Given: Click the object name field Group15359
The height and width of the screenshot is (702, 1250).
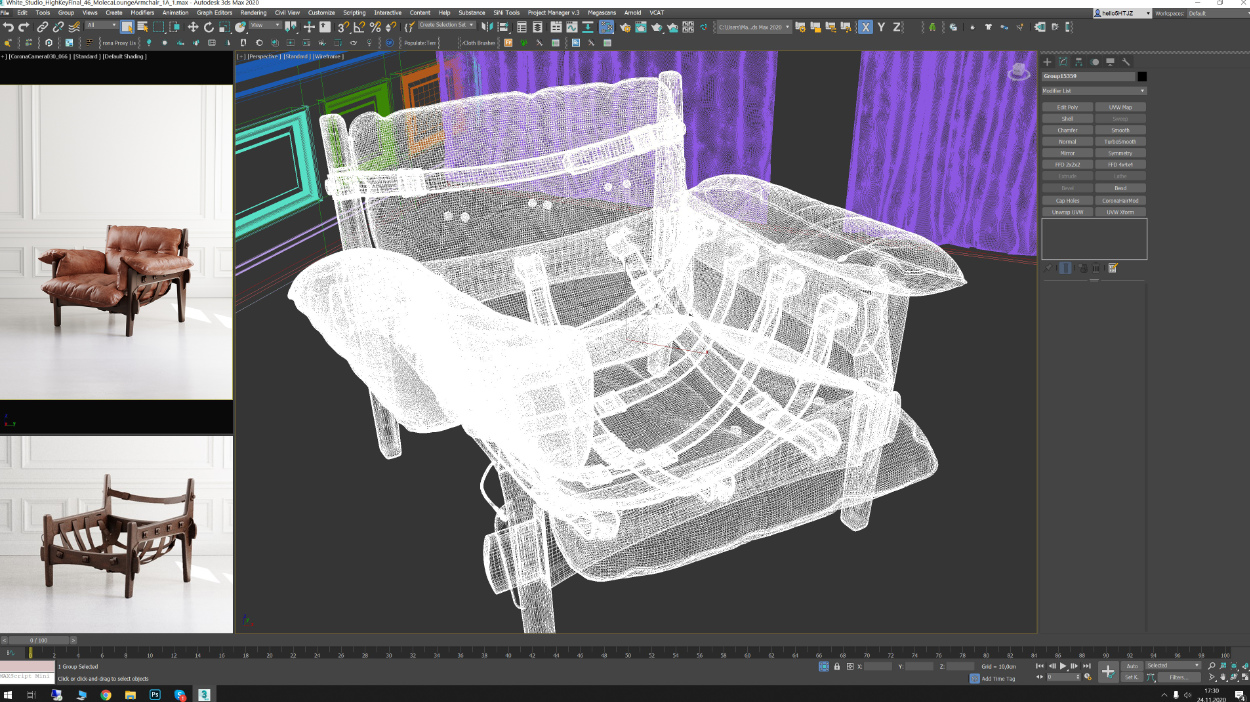Looking at the screenshot, I should click(x=1088, y=76).
